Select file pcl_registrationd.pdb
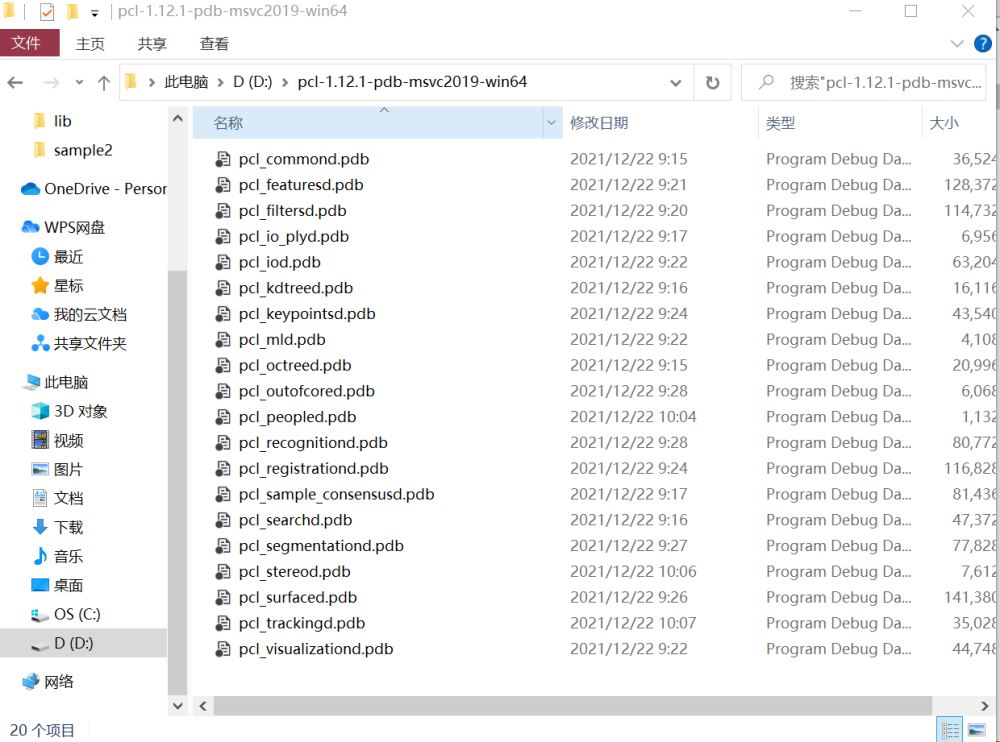Image resolution: width=1000 pixels, height=742 pixels. [x=313, y=468]
